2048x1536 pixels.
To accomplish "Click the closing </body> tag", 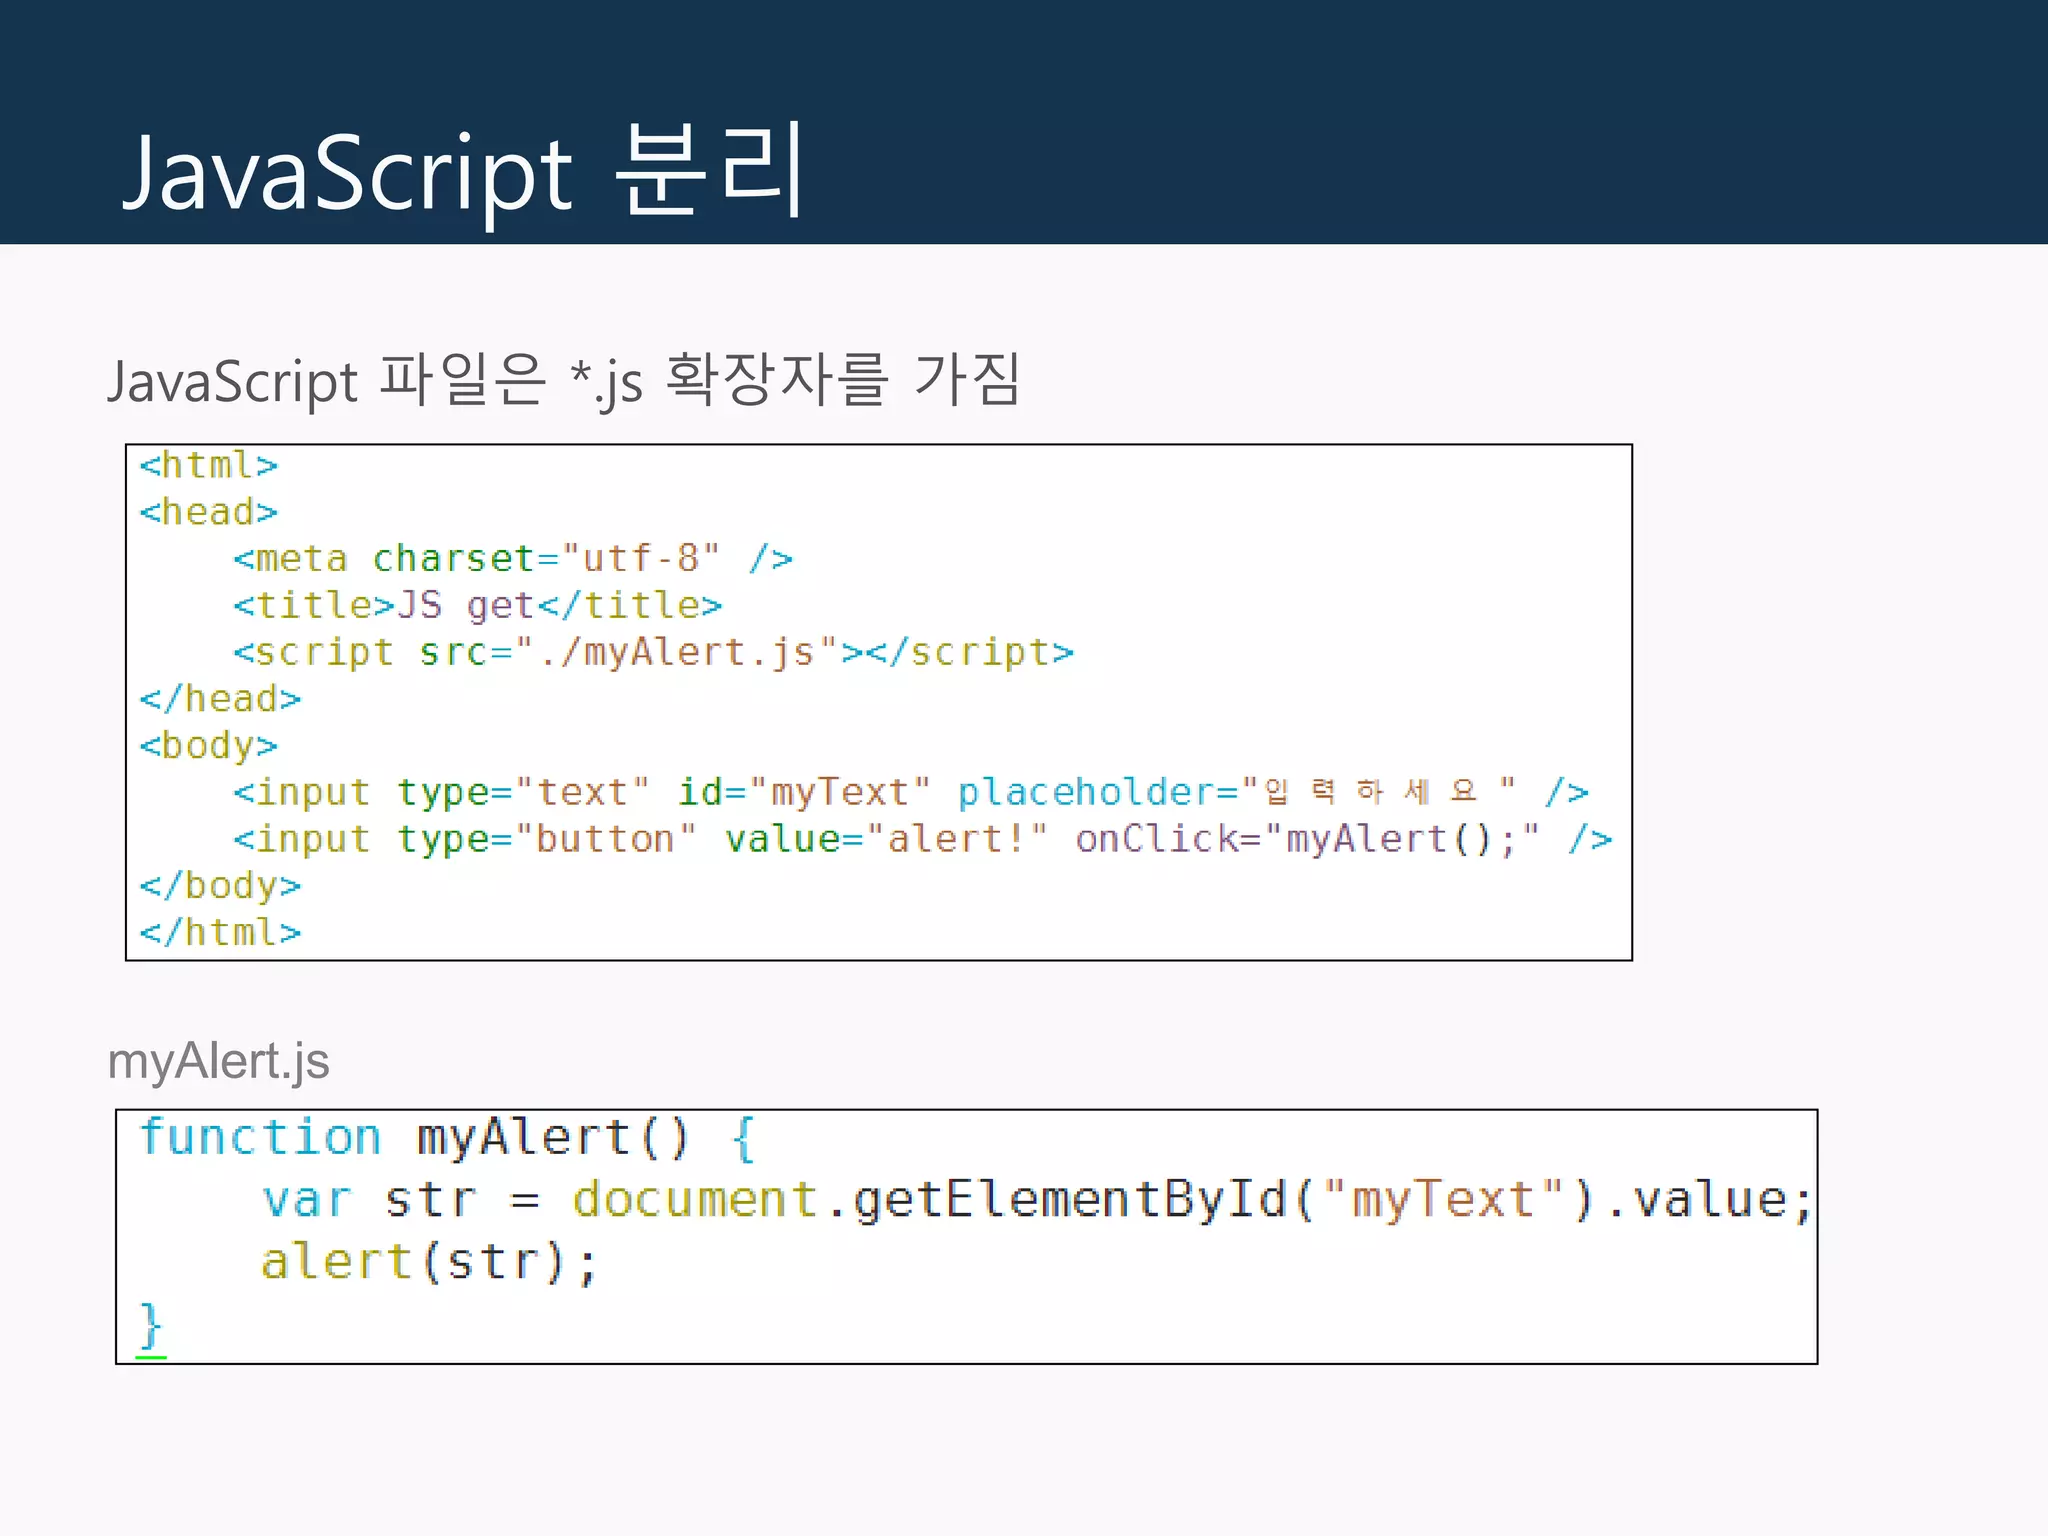I will point(220,886).
